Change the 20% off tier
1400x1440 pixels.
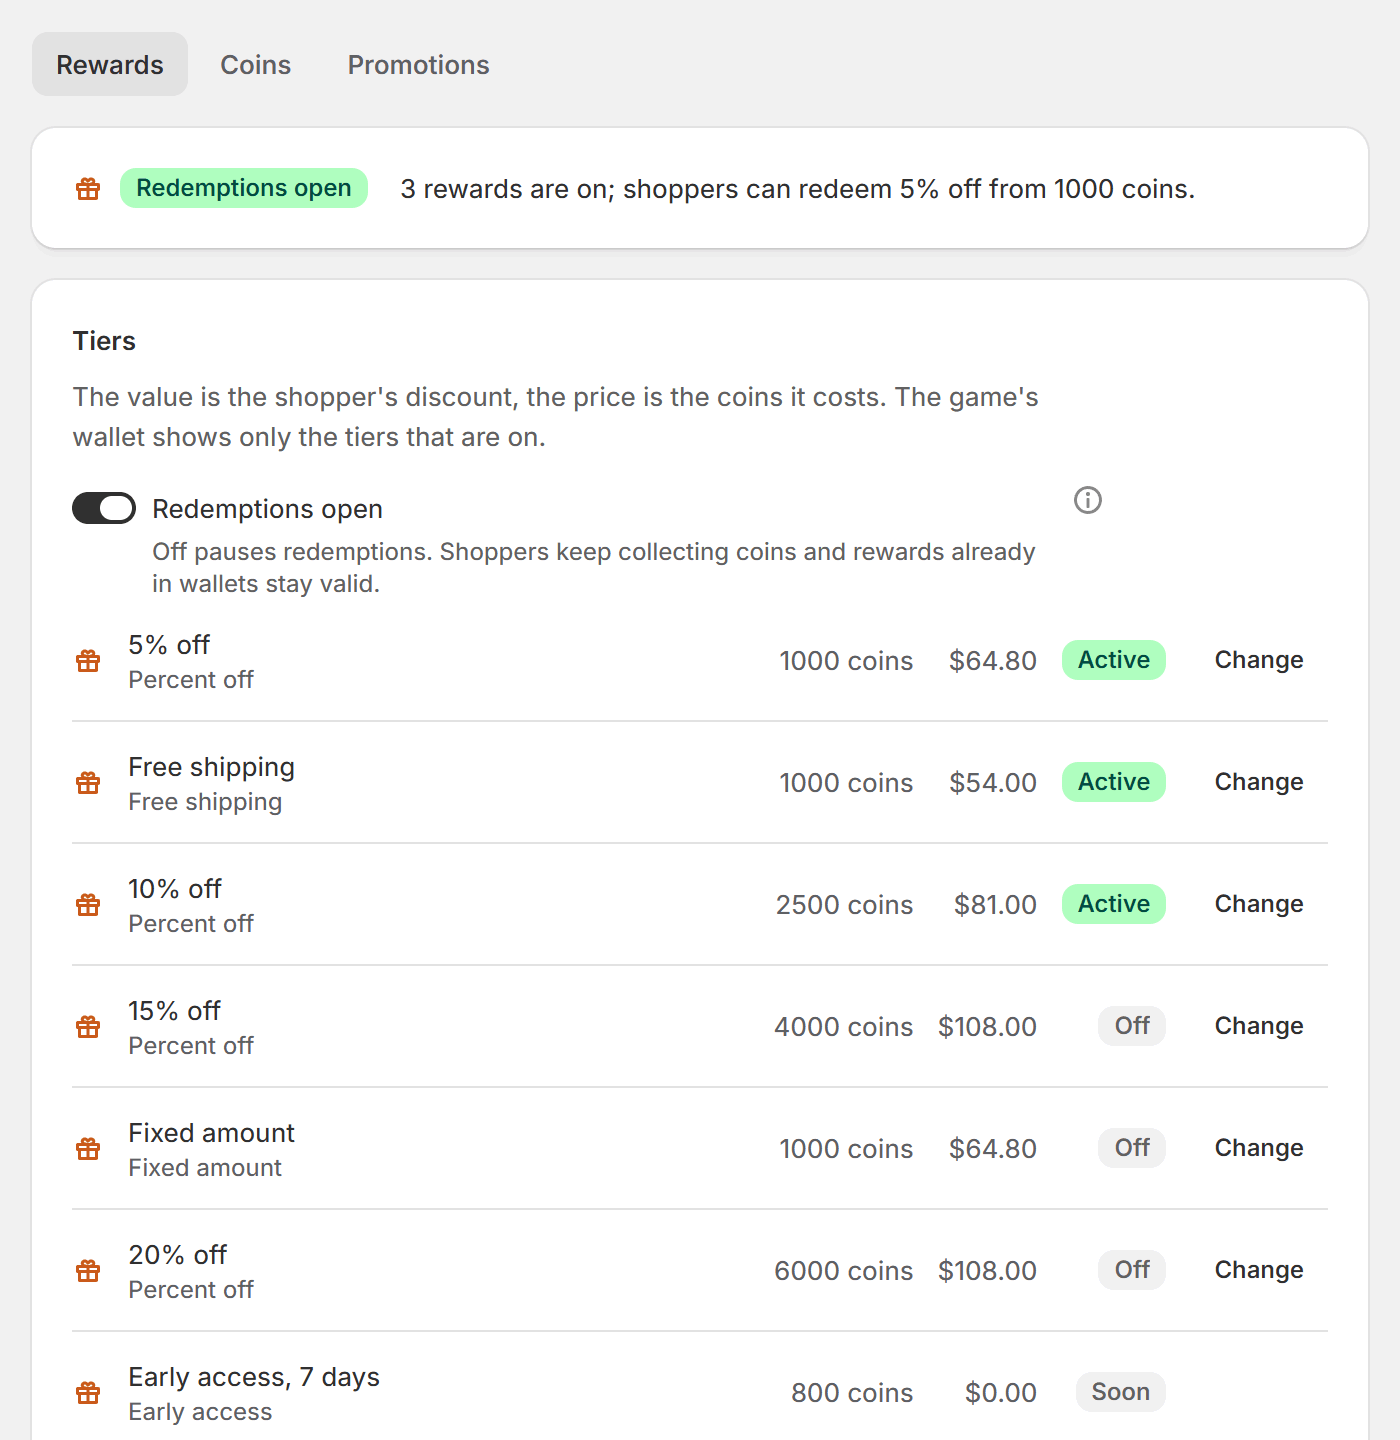click(1259, 1270)
